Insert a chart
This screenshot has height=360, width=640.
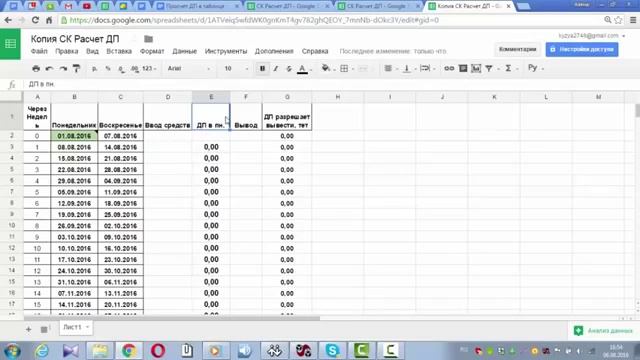click(x=476, y=69)
